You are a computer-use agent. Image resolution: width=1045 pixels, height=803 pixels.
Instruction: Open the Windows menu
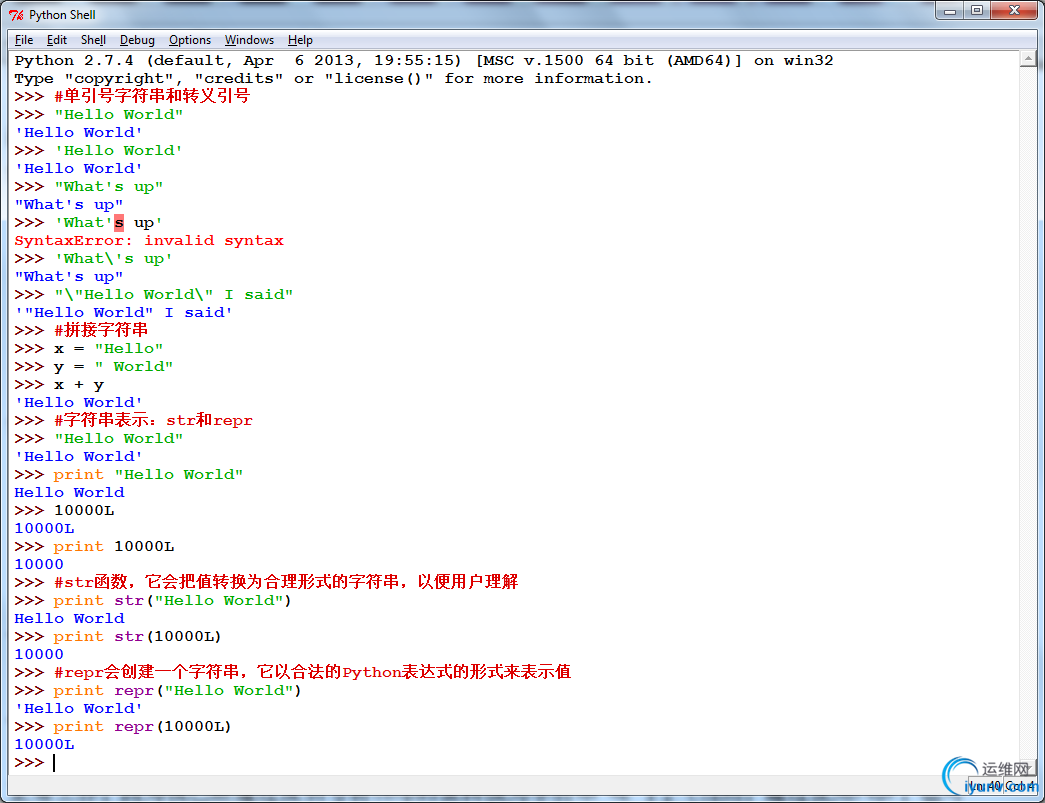pos(249,40)
